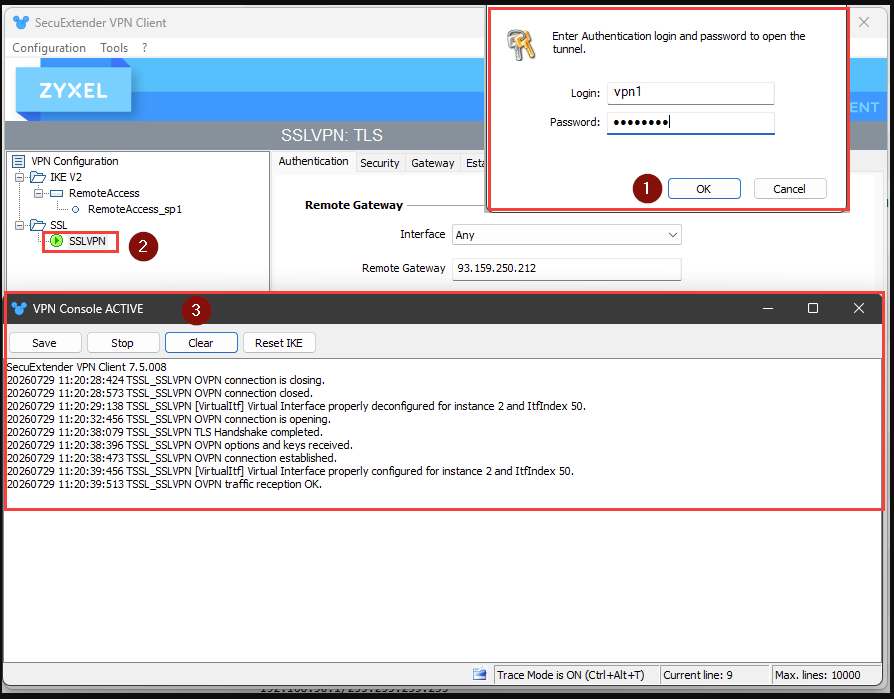Select the SSLVPN tunnel in the tree

click(x=87, y=241)
